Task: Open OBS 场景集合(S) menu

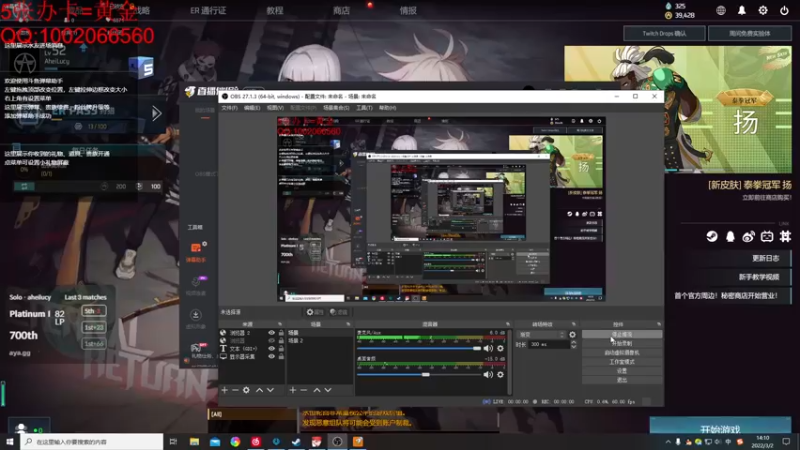Action: 336,108
